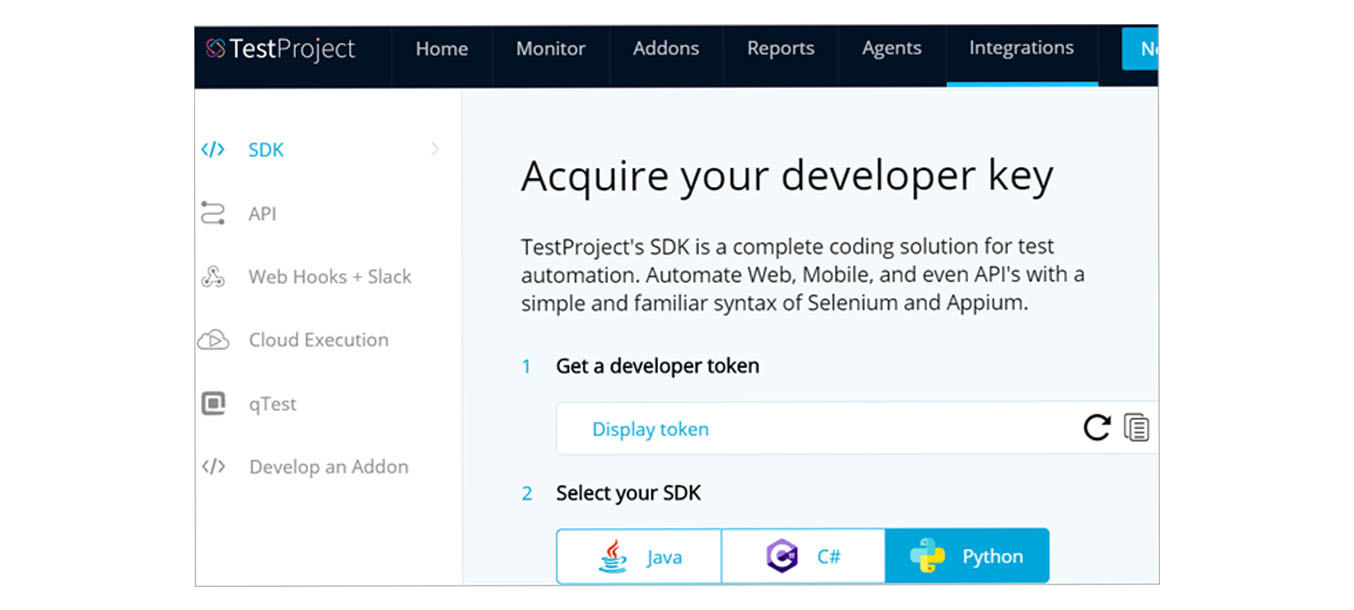Select SDK in the sidebar
The width and height of the screenshot is (1354, 610).
coord(266,150)
